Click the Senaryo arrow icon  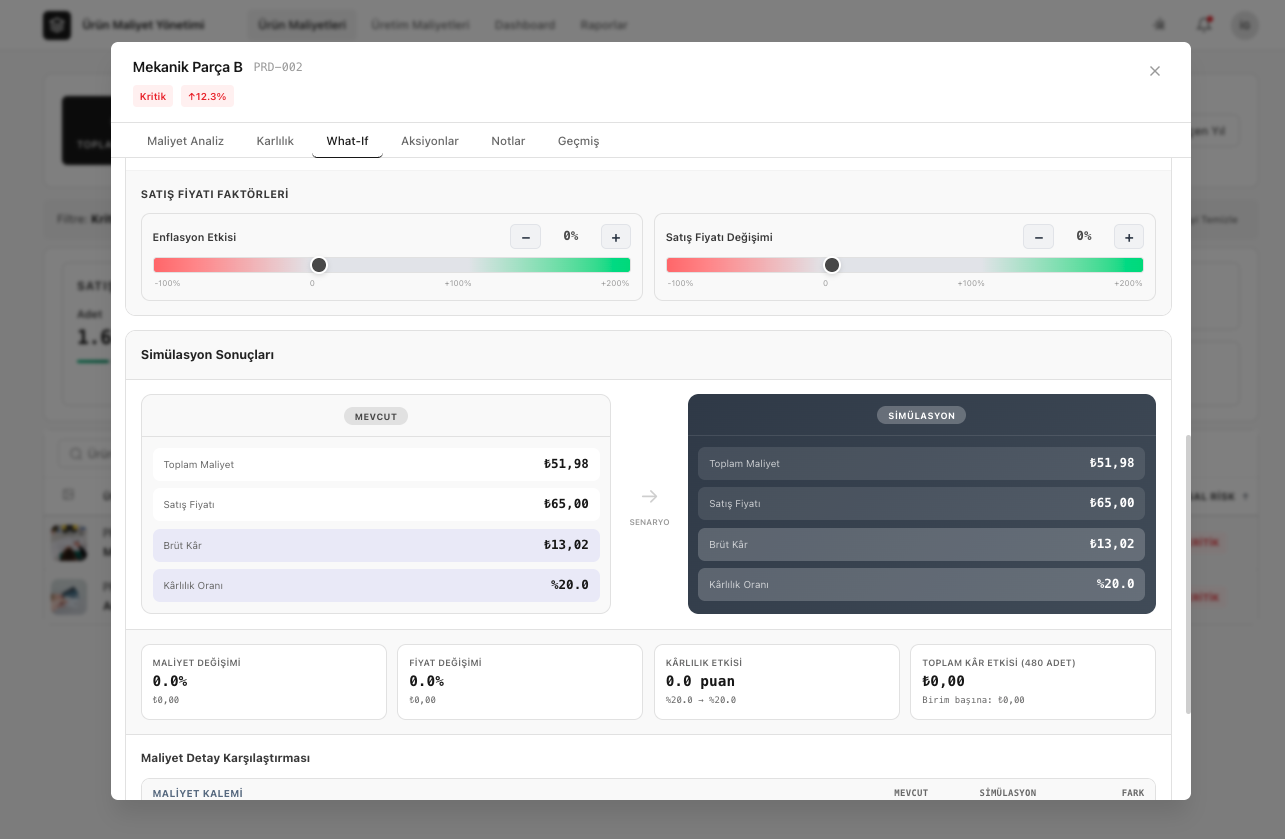649,496
